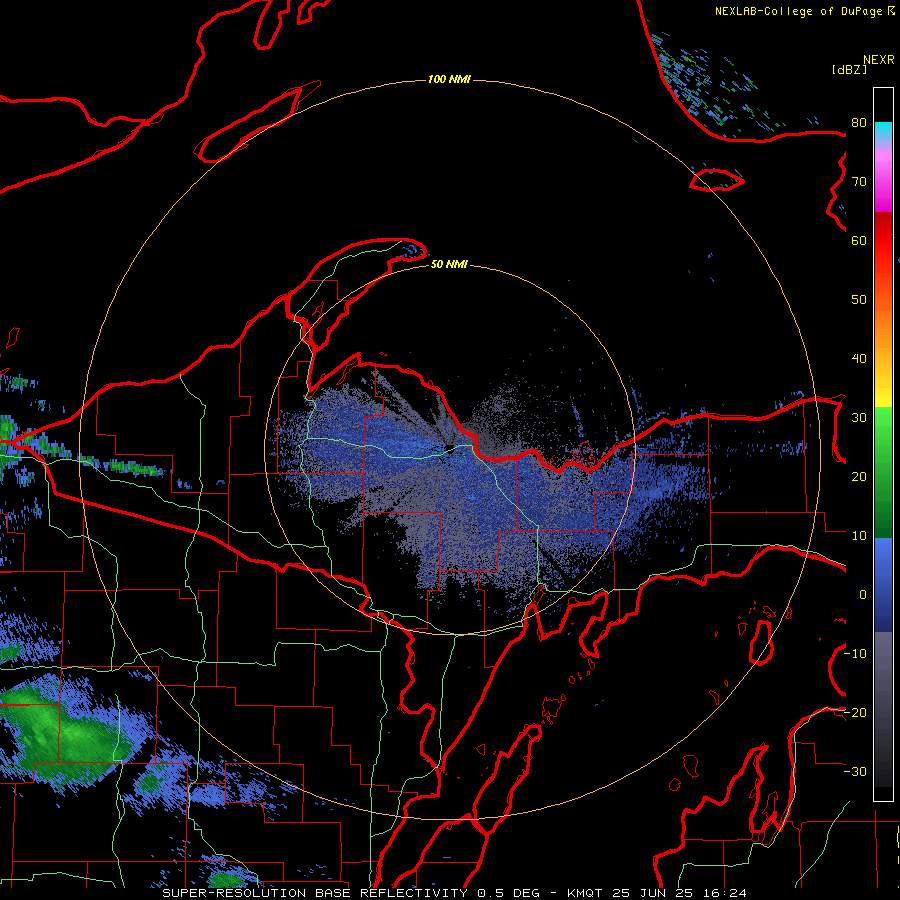Click the -20 value on the dBZ scale
Viewport: 900px width, 900px height.
[x=855, y=713]
